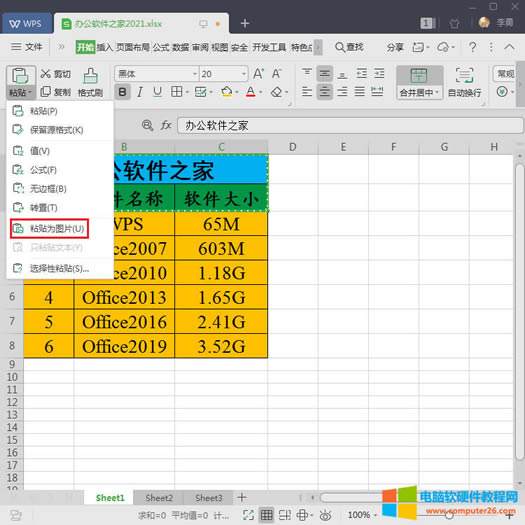Open the font name dropdown
Viewport: 525px width, 525px height.
pos(195,74)
